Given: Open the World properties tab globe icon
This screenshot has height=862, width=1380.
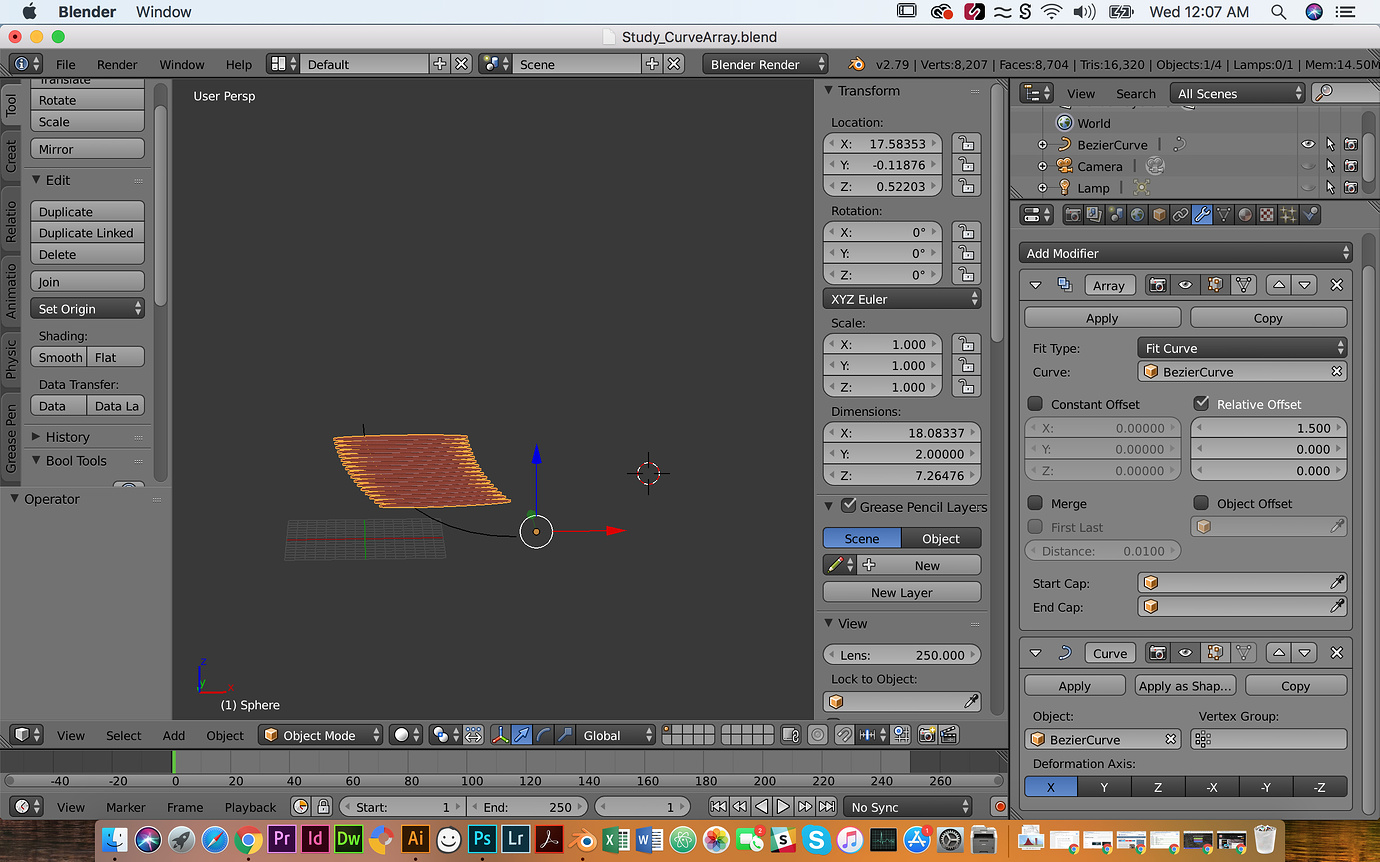Looking at the screenshot, I should point(1137,214).
